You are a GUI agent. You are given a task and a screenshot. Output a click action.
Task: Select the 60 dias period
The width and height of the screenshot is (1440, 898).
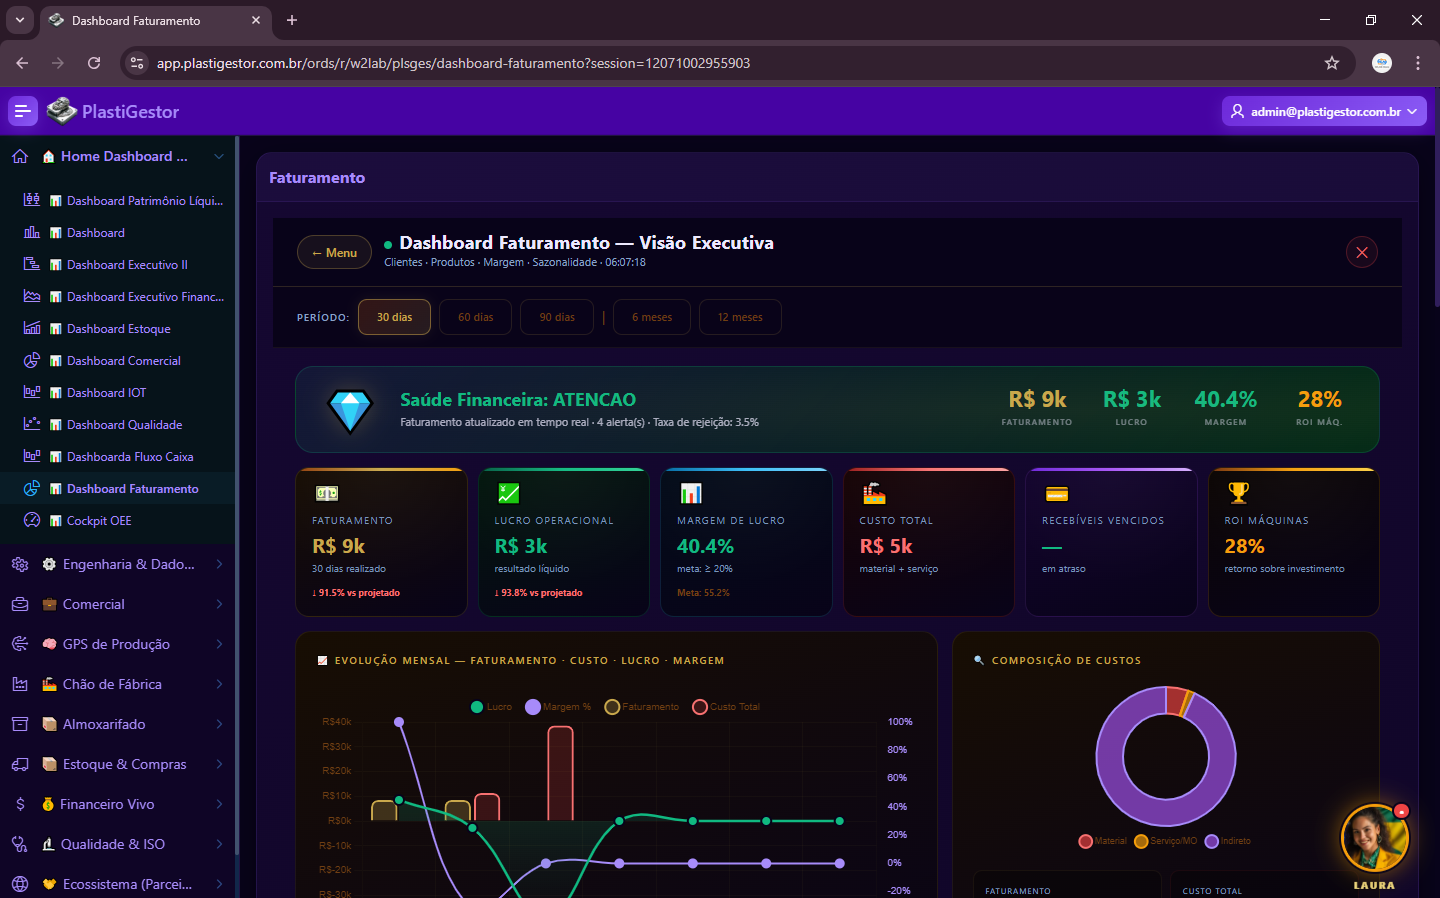click(x=476, y=317)
